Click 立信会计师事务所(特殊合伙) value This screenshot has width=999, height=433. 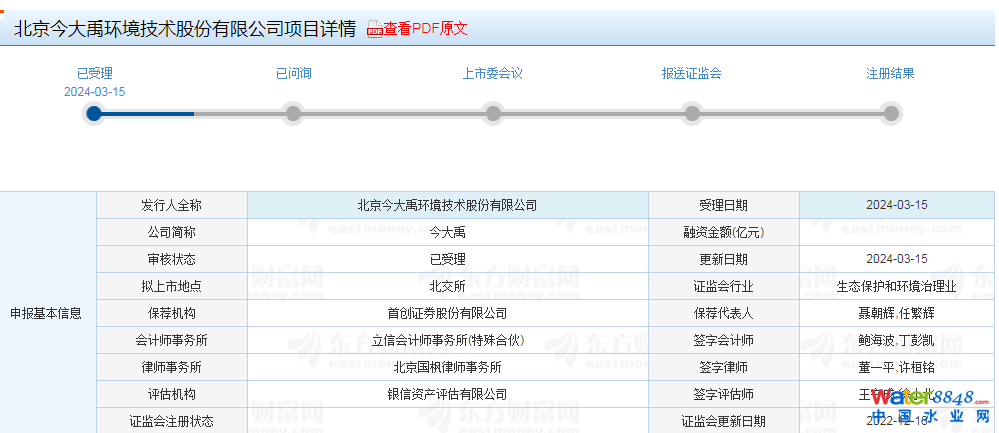click(x=447, y=340)
